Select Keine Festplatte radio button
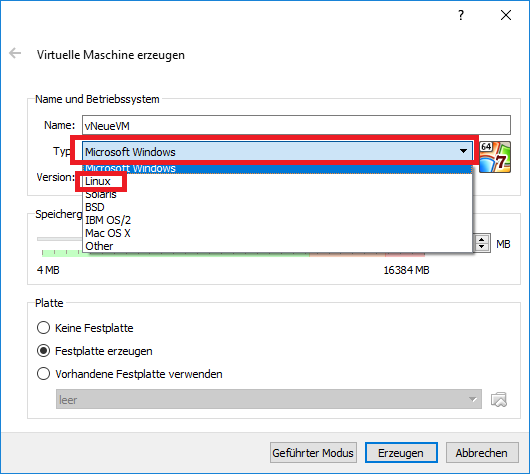The image size is (530, 474). coord(43,328)
